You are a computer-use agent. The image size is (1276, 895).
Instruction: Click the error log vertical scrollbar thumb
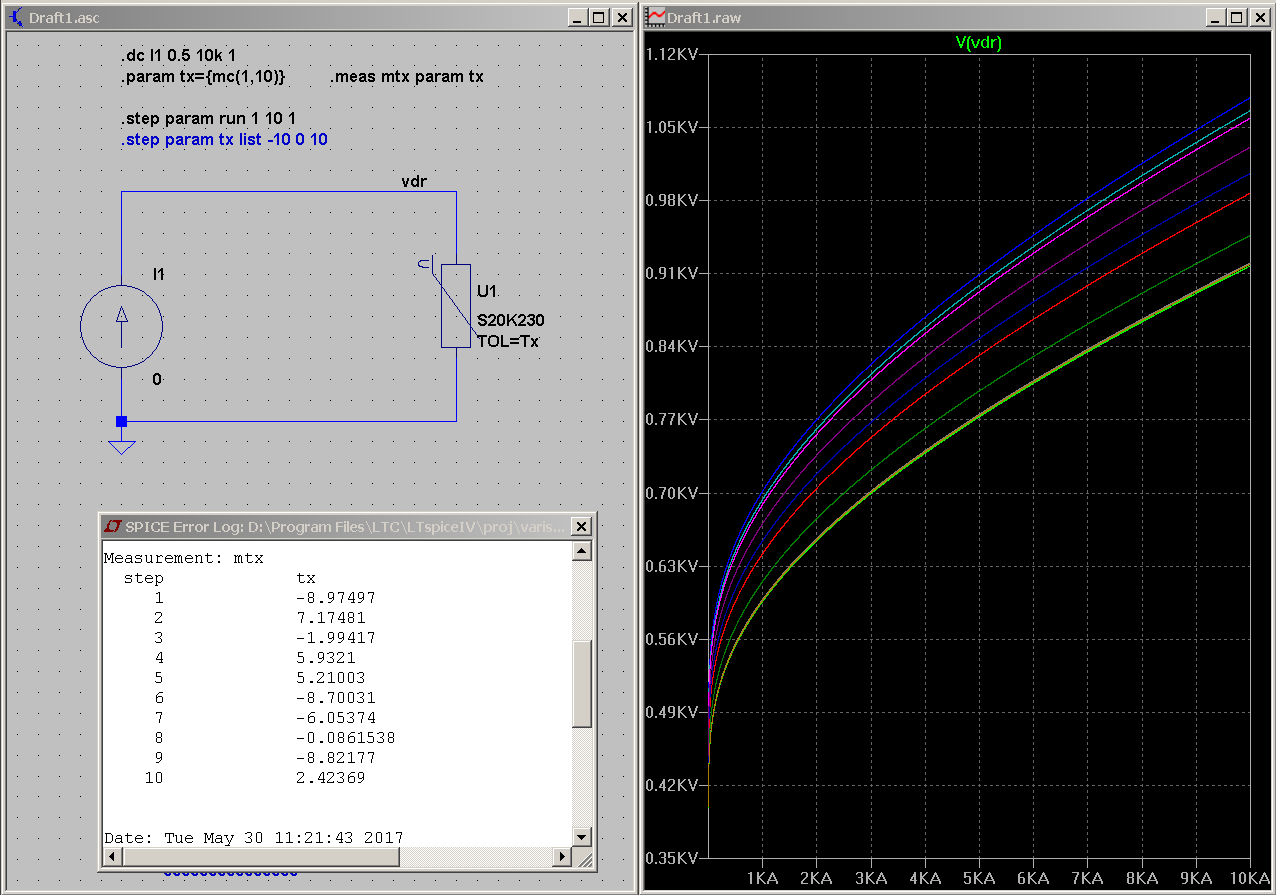click(582, 684)
